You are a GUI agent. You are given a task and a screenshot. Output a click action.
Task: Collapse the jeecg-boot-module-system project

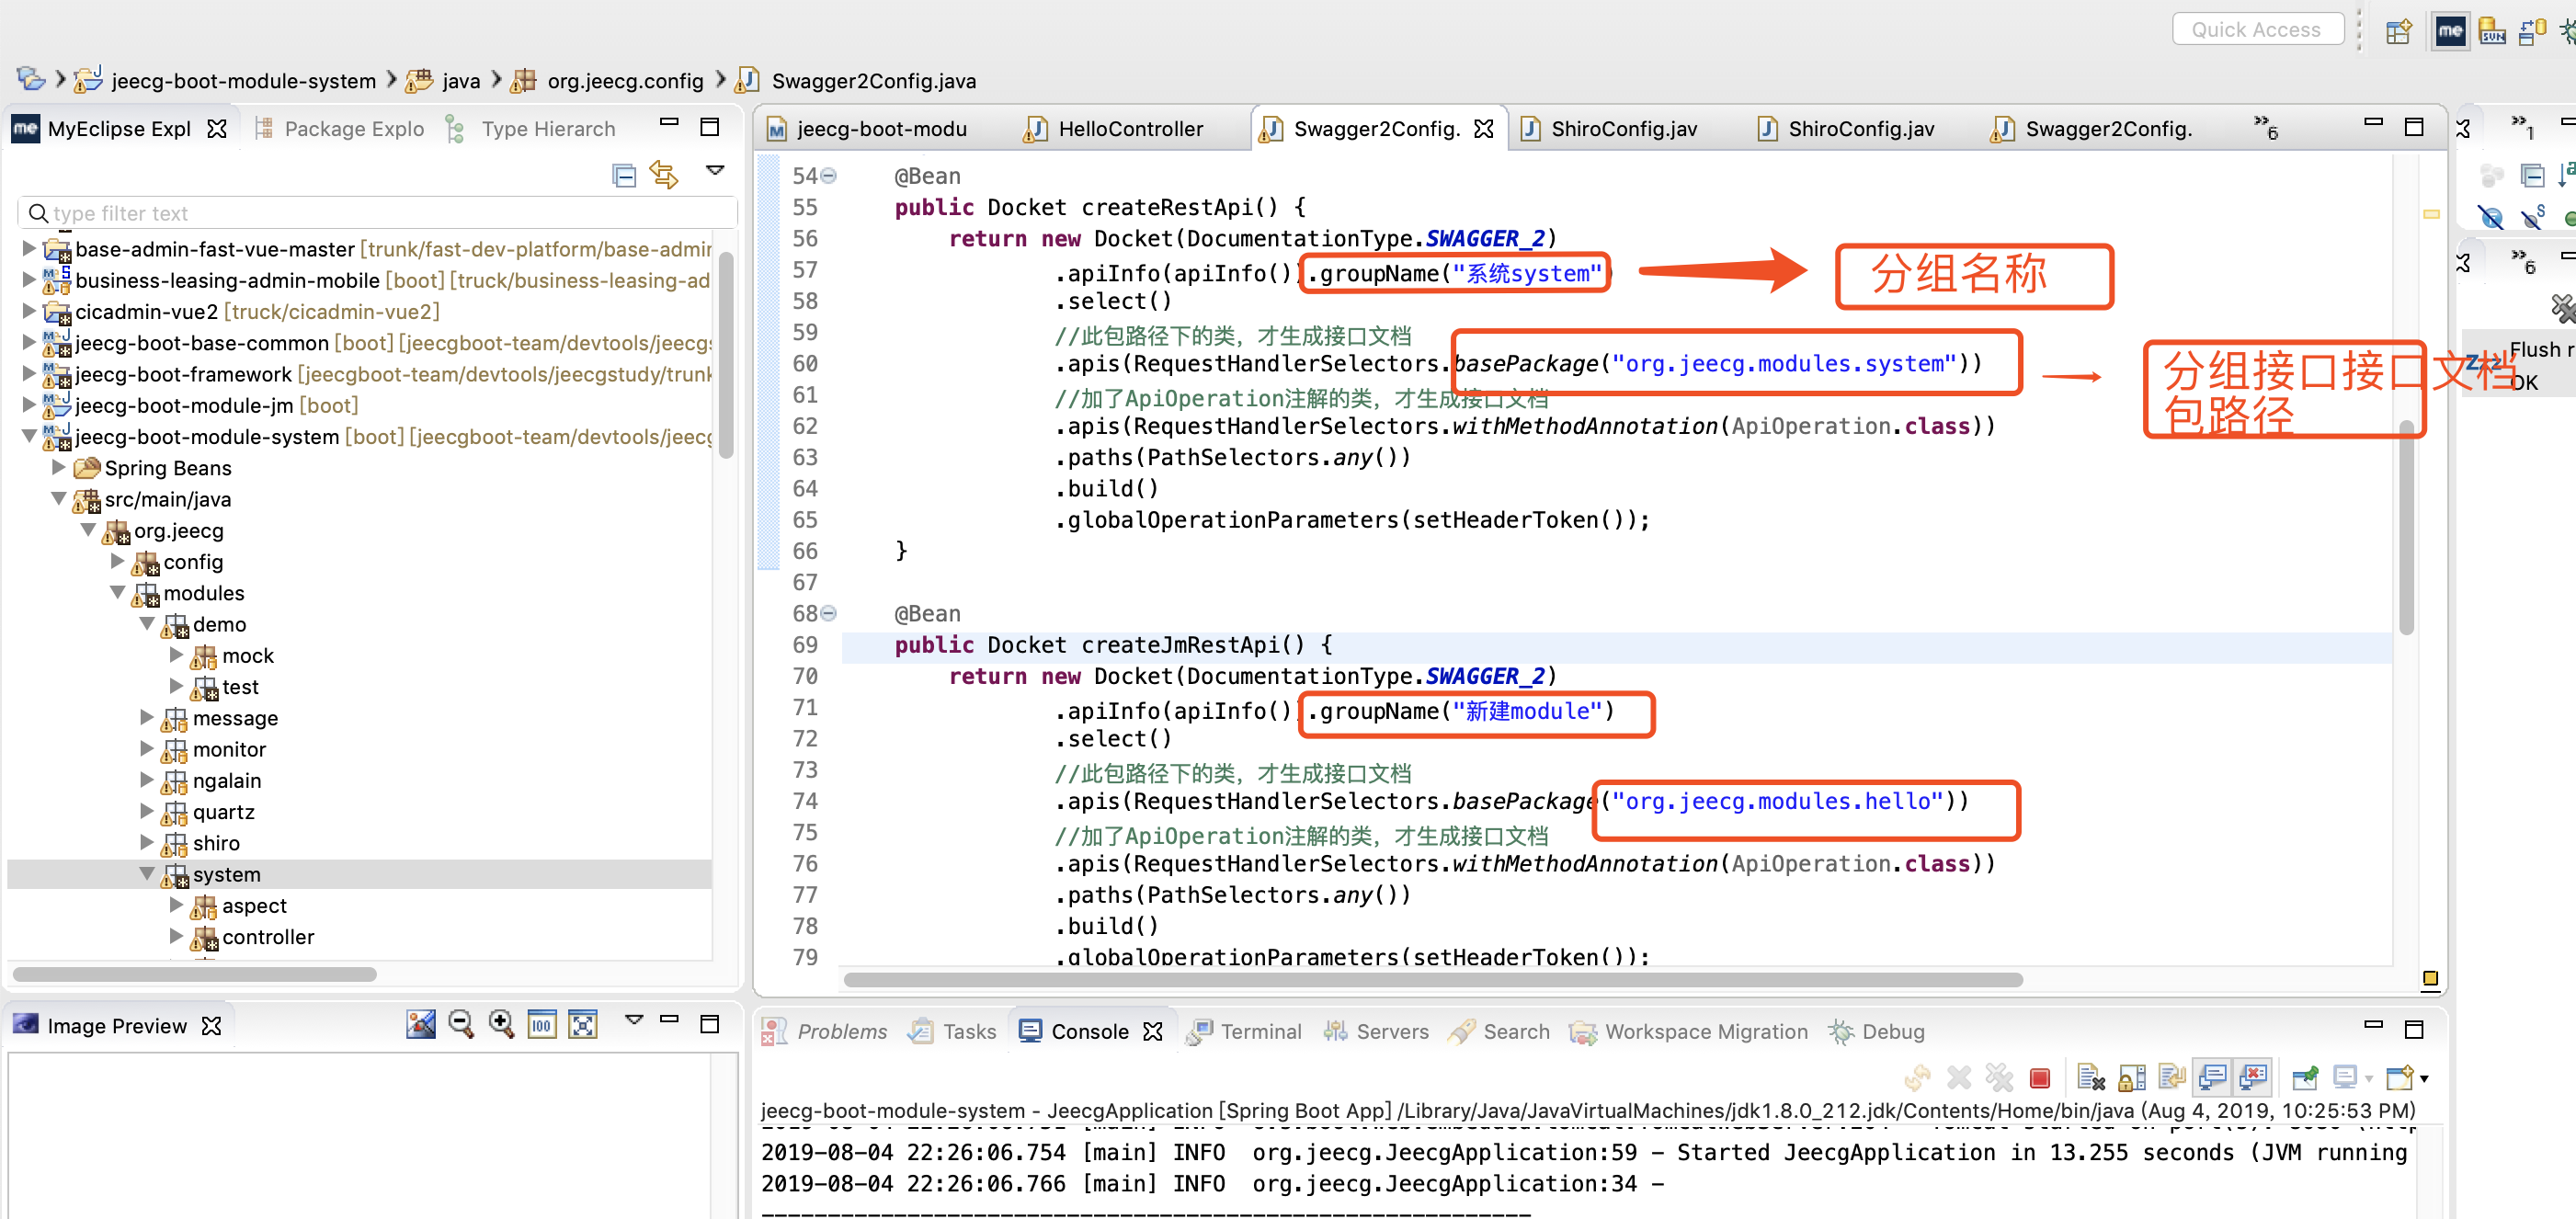click(29, 436)
